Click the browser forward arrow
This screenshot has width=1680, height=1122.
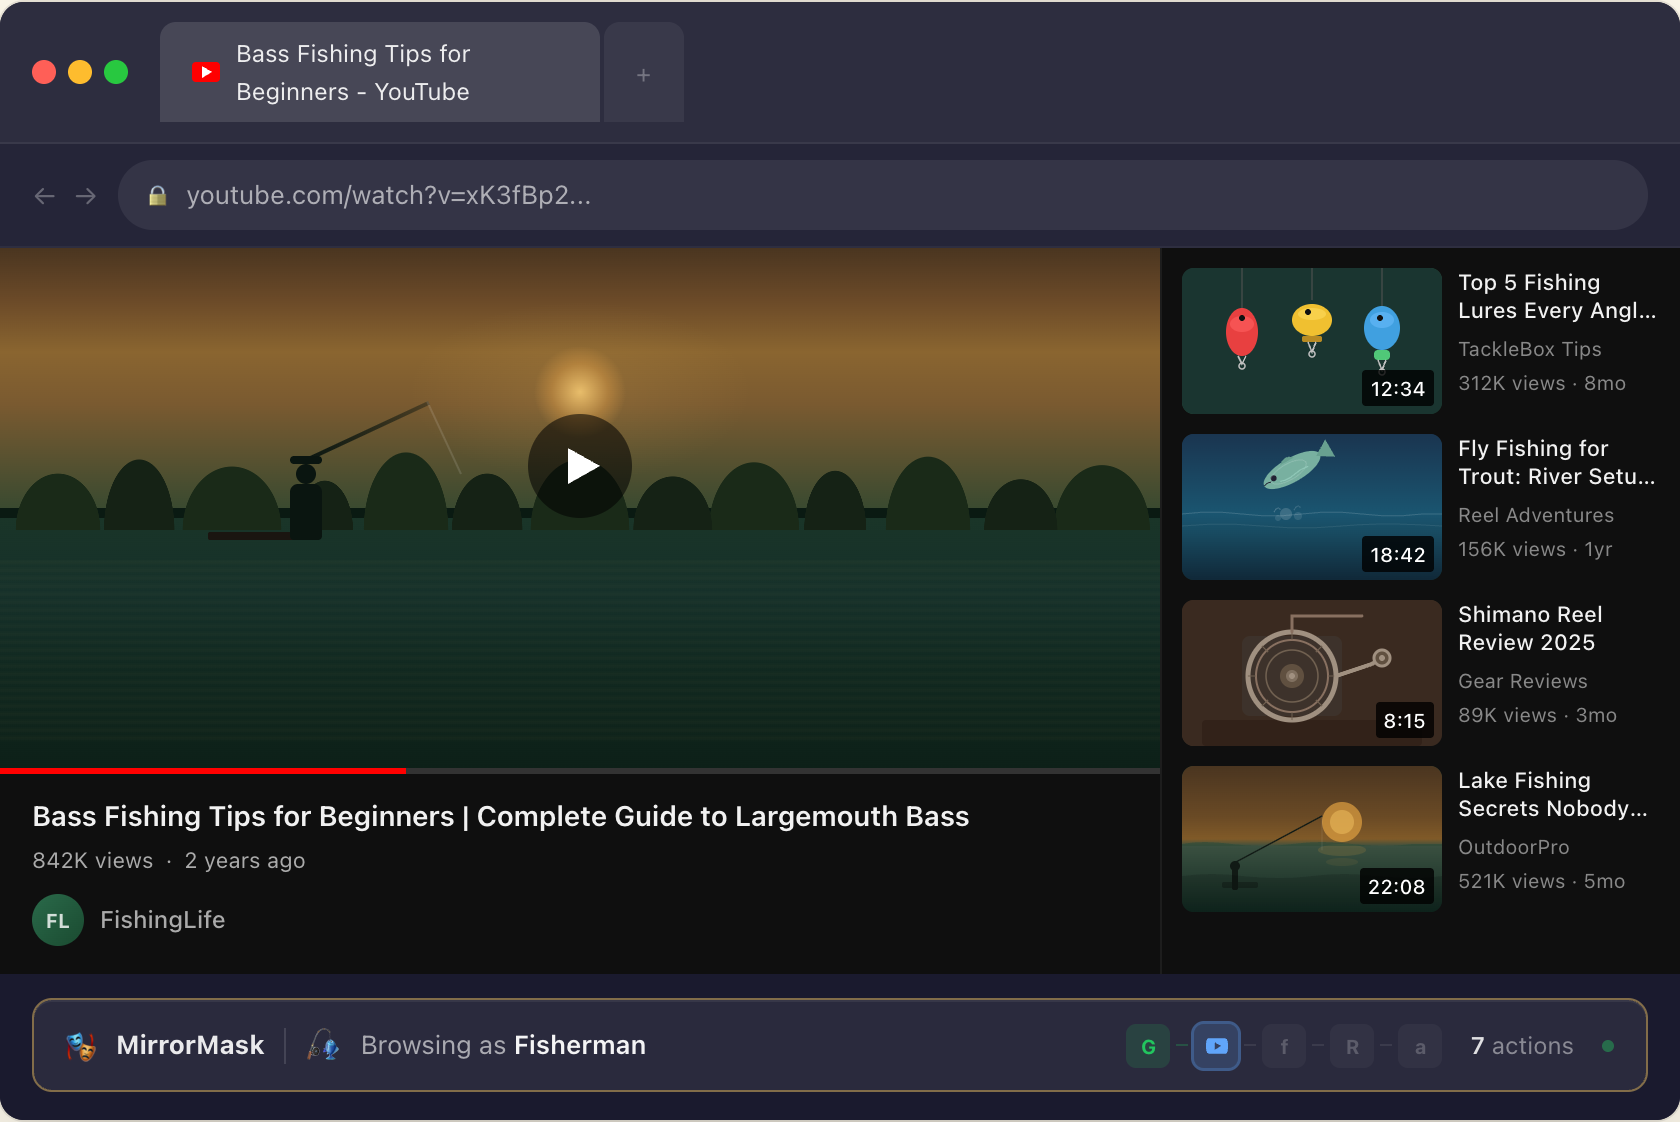pos(86,196)
